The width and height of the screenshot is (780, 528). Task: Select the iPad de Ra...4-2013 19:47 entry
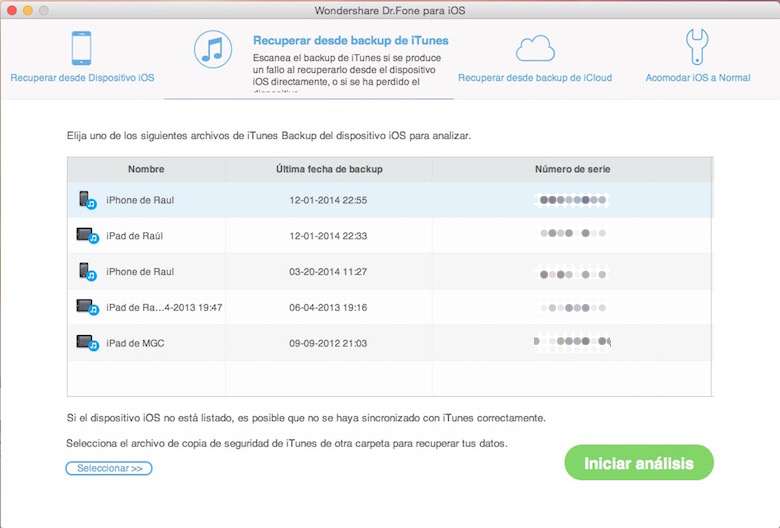pos(164,308)
